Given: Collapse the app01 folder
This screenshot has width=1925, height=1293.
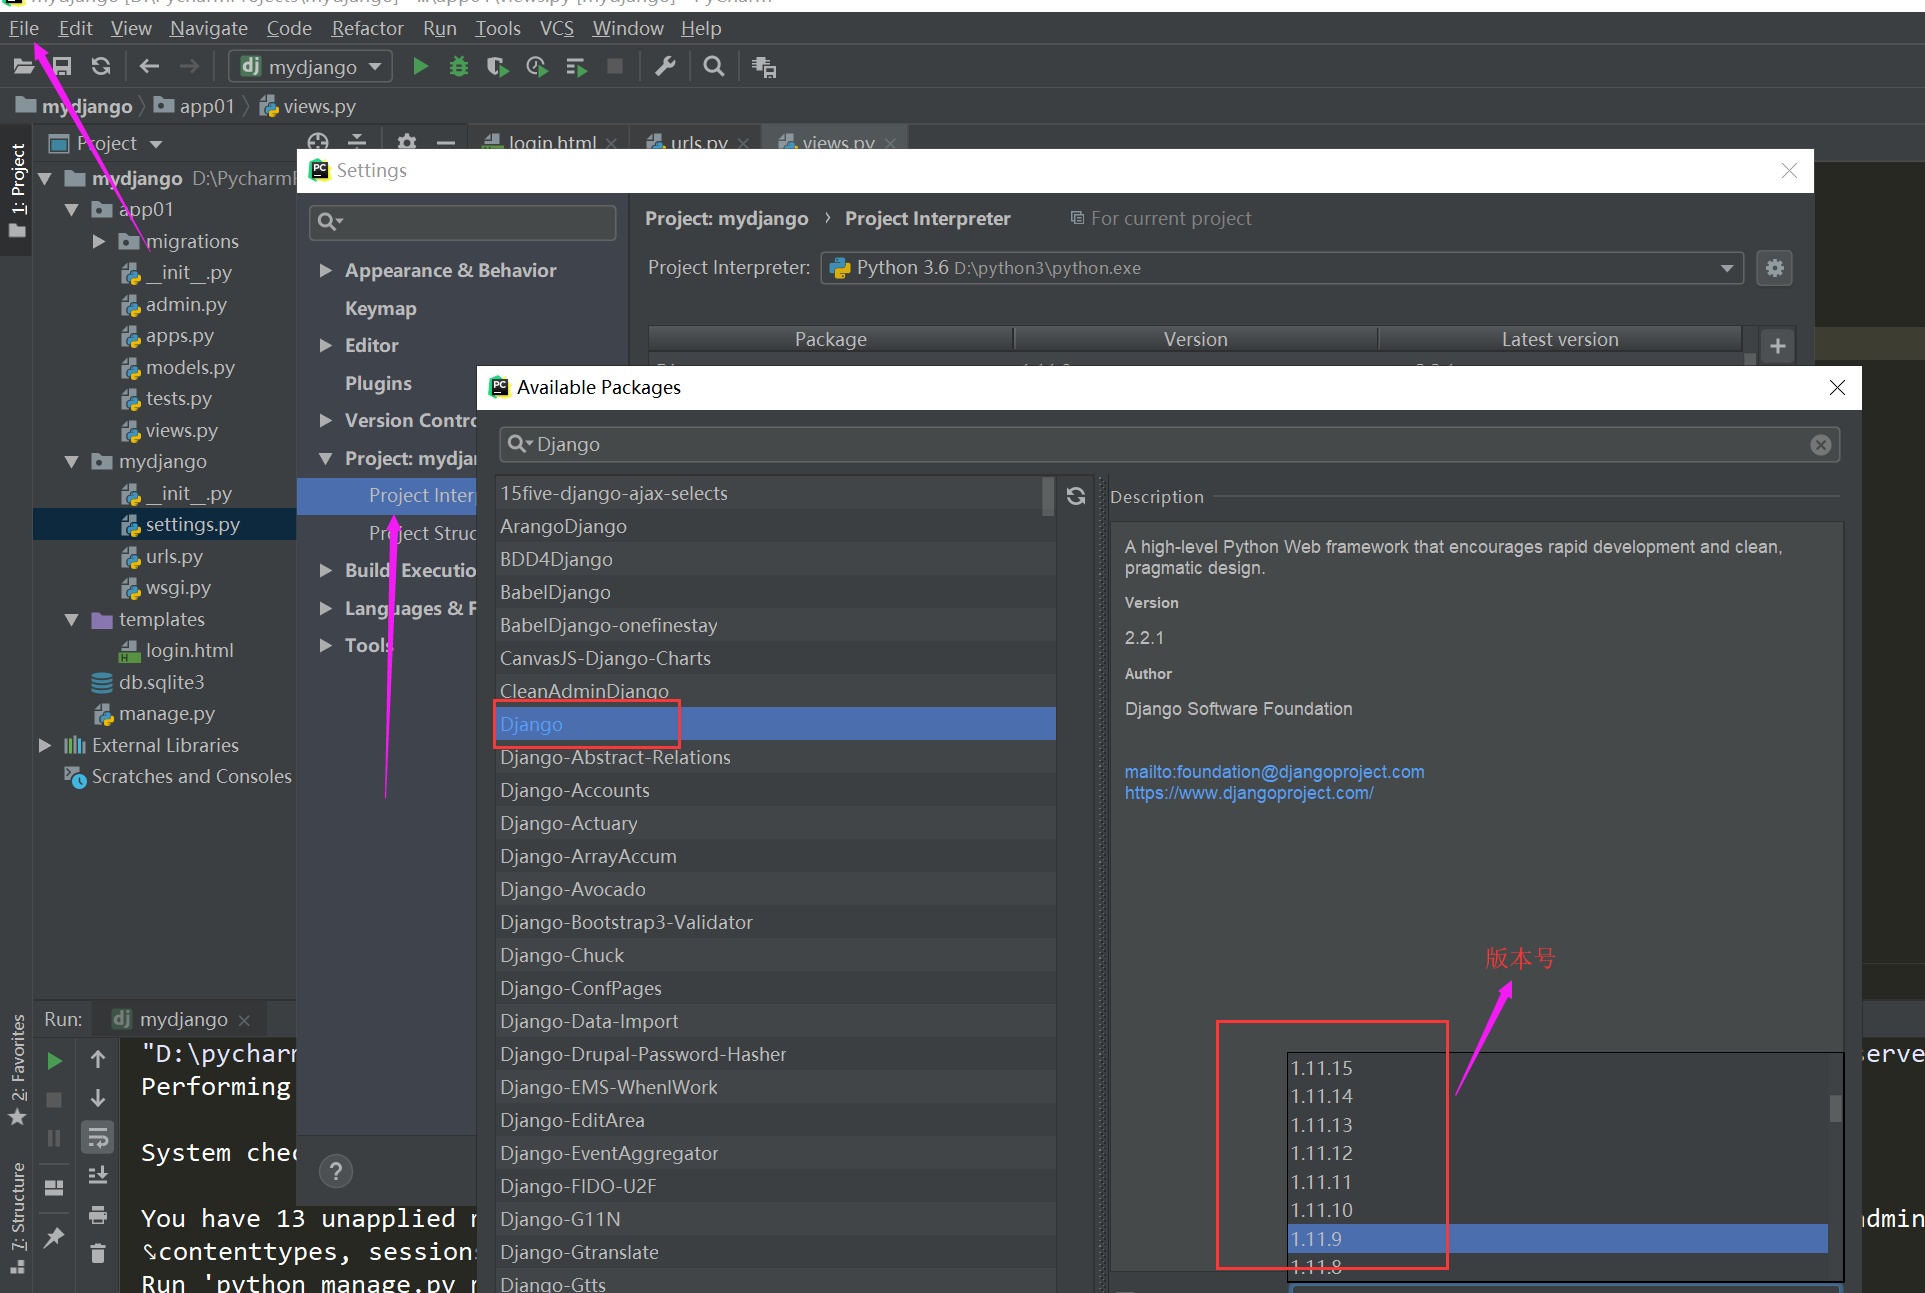Looking at the screenshot, I should pyautogui.click(x=72, y=209).
